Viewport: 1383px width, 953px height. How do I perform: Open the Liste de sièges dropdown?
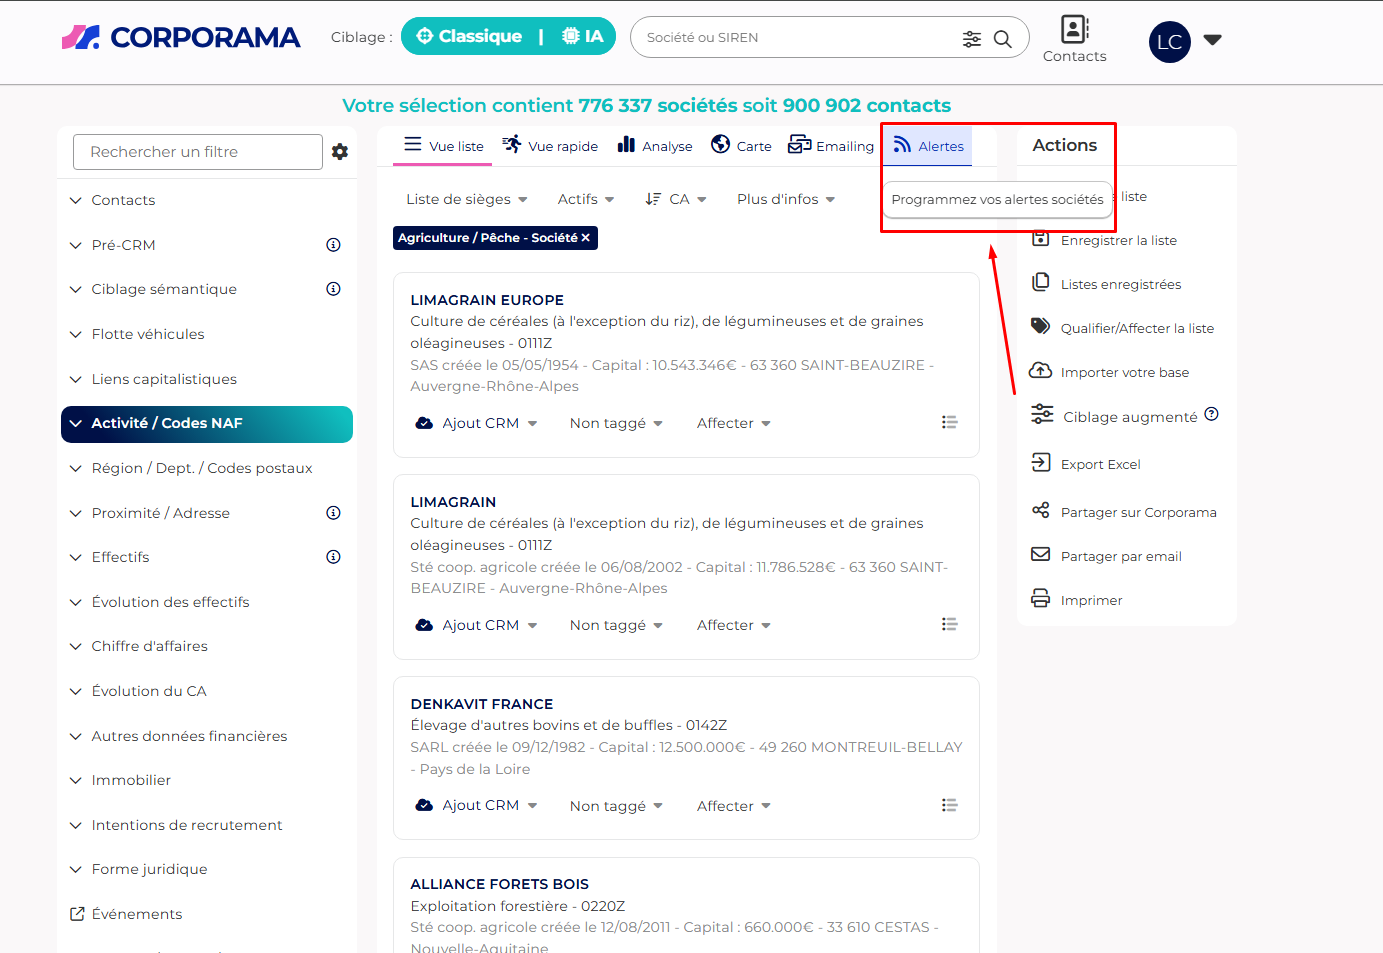[466, 199]
